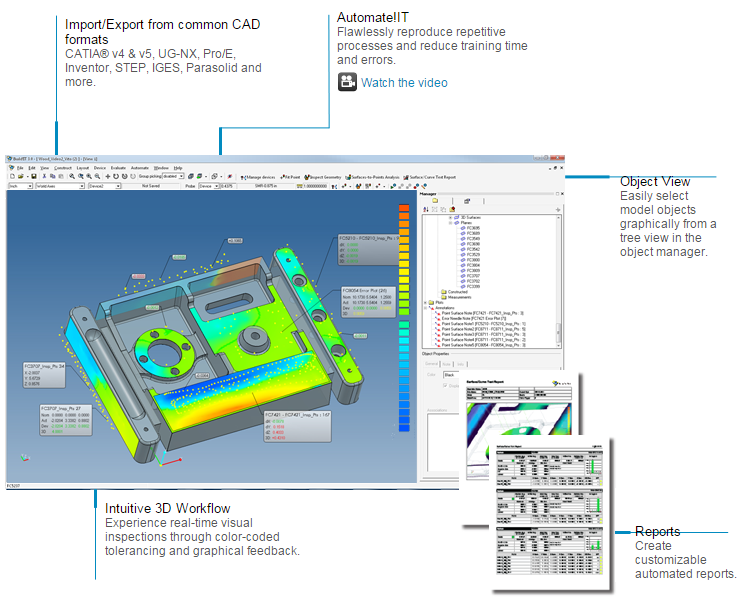Click the Save floppy disk icon
739x601 pixels.
(x=34, y=176)
